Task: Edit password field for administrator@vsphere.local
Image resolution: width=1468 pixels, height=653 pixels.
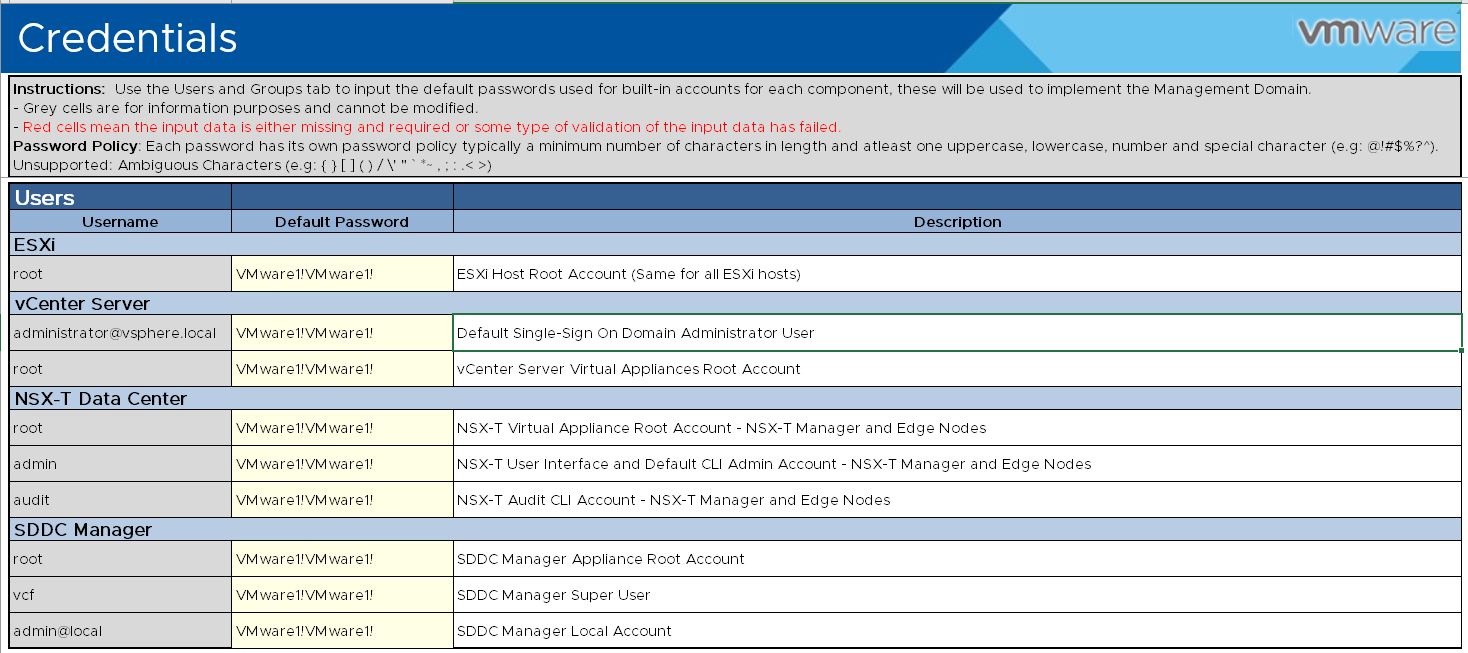Action: 342,333
